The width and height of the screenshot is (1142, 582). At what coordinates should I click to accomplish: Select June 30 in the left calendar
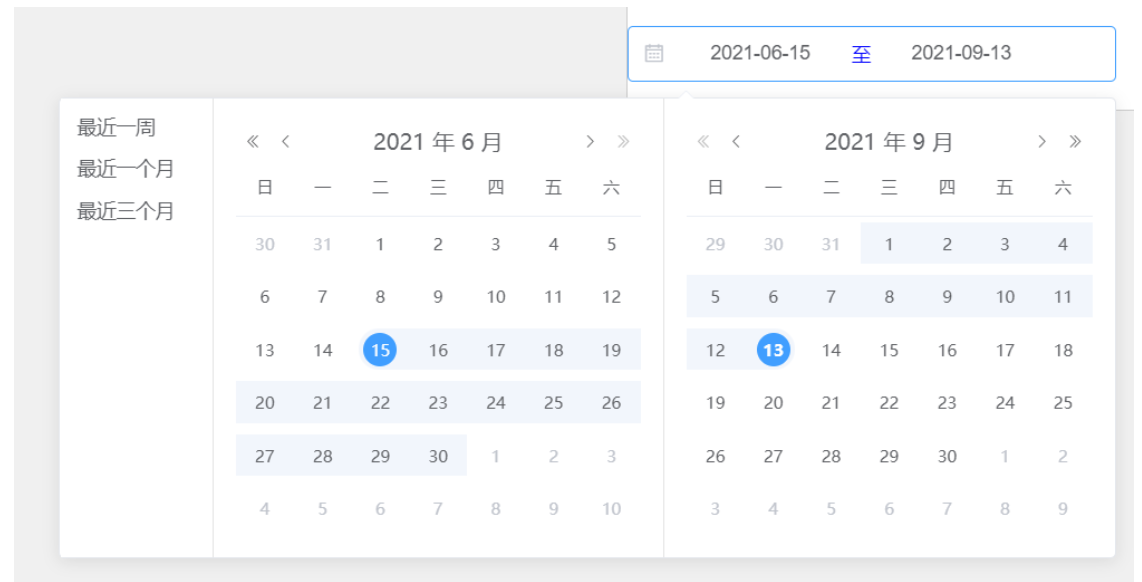click(438, 456)
